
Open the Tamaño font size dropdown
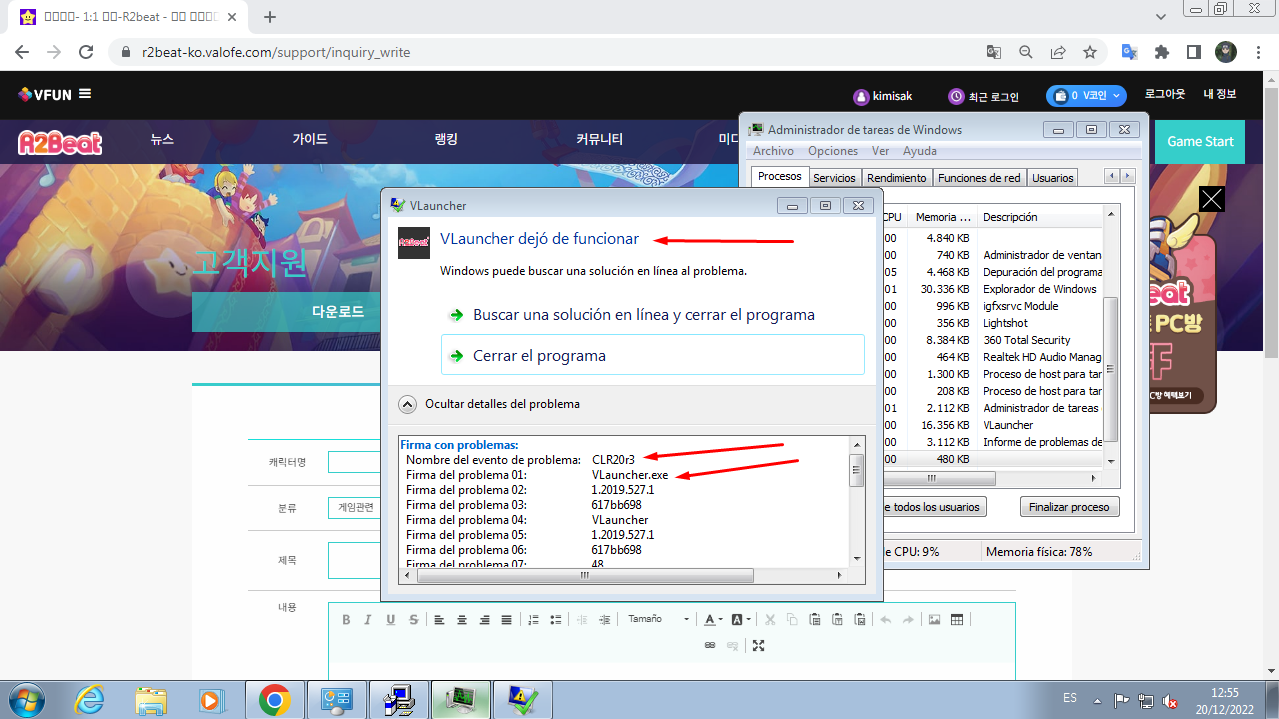658,620
